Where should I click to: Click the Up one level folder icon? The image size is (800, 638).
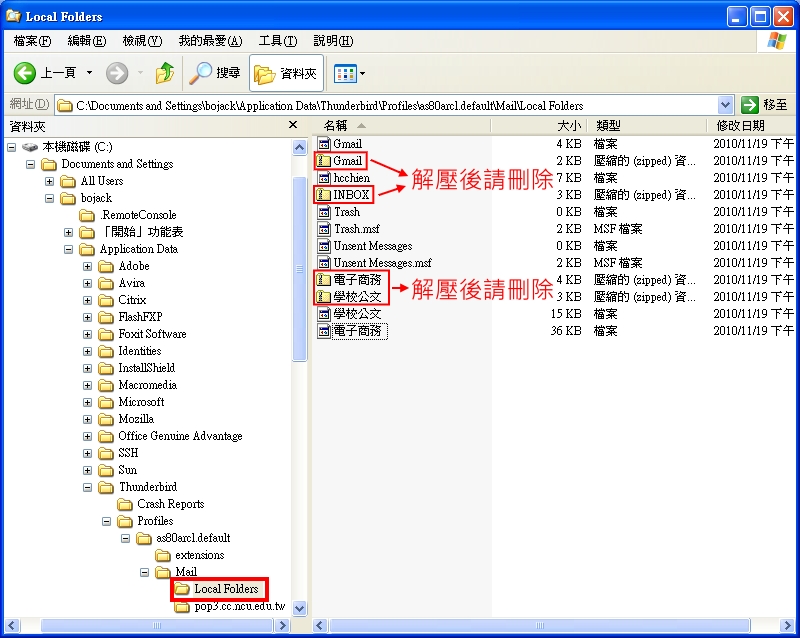tap(165, 73)
